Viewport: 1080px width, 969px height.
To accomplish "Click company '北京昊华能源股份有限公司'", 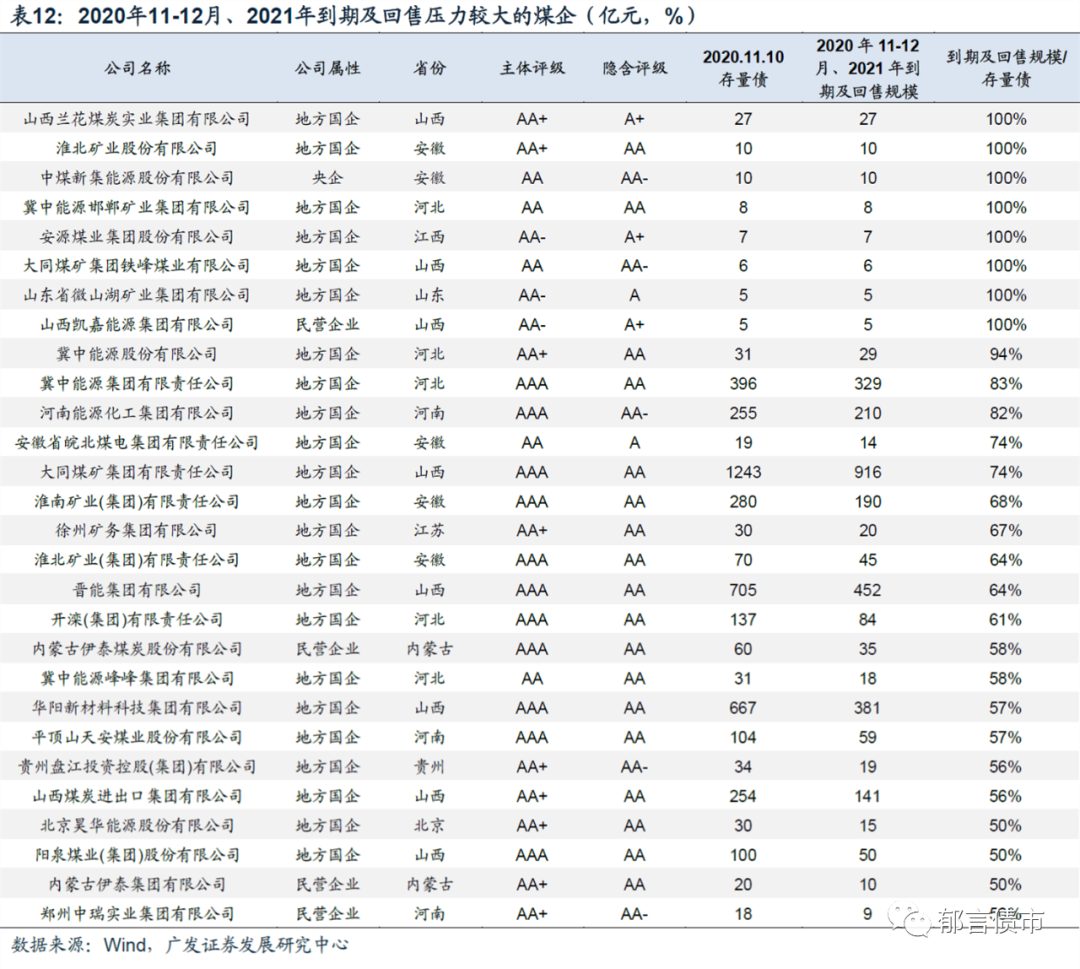I will pos(137,826).
